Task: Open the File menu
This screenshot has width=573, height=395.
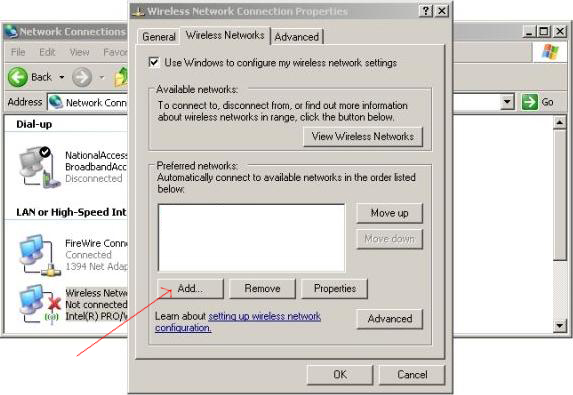Action: point(18,52)
